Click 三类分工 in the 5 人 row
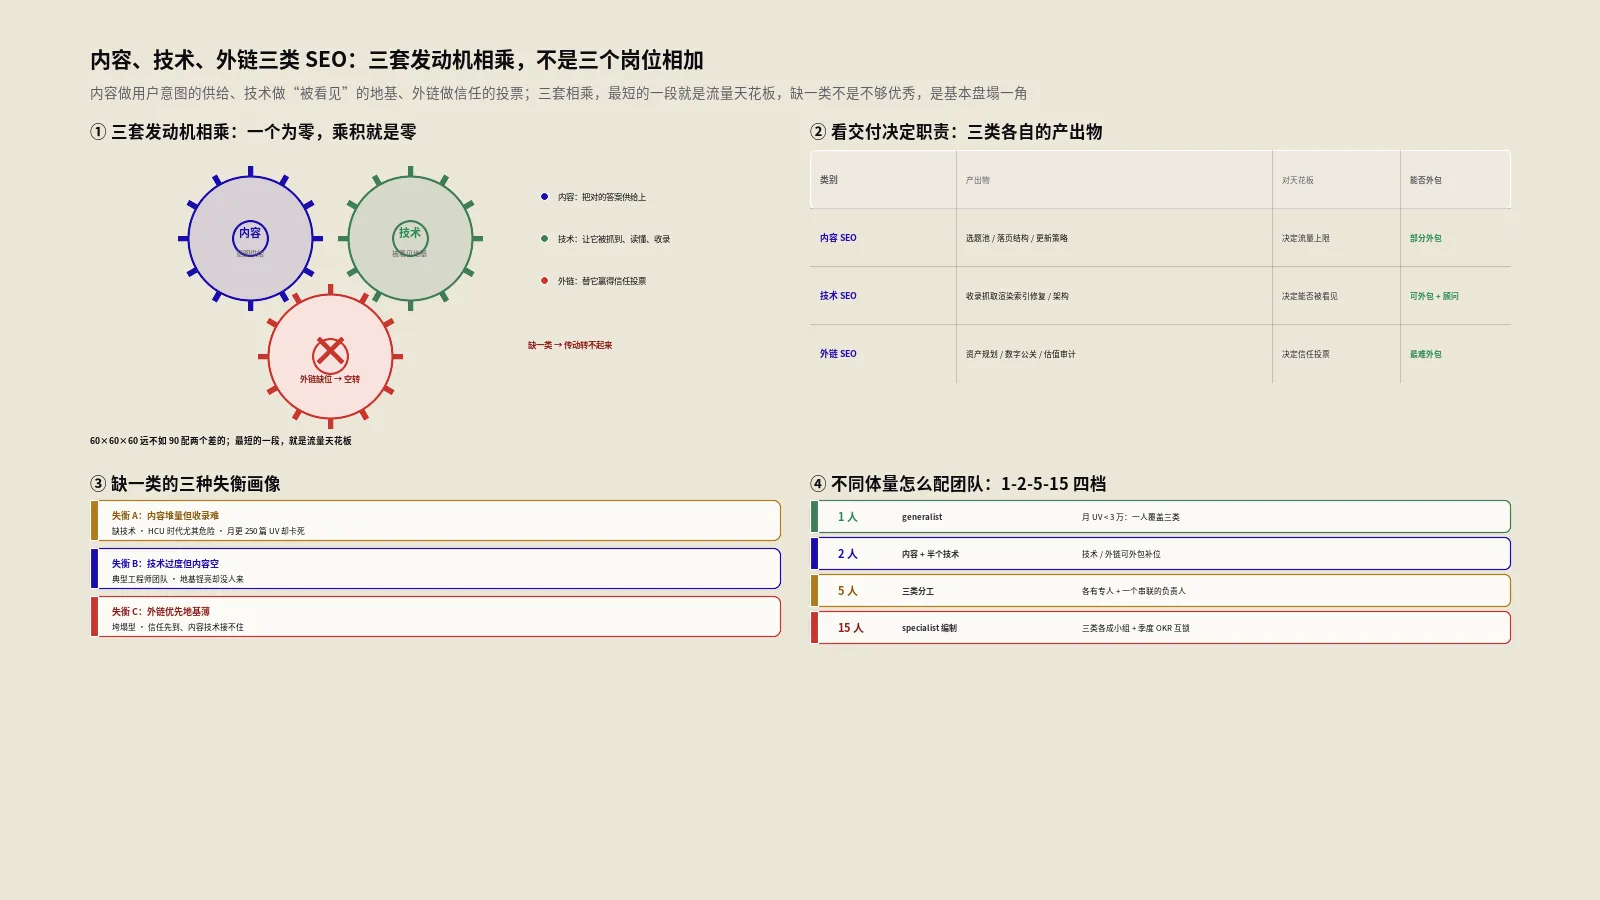Viewport: 1600px width, 900px height. tap(918, 591)
